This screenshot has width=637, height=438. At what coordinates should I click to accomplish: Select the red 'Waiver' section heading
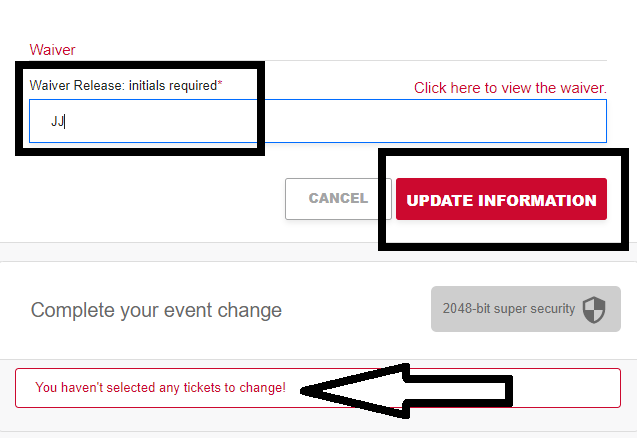(52, 49)
